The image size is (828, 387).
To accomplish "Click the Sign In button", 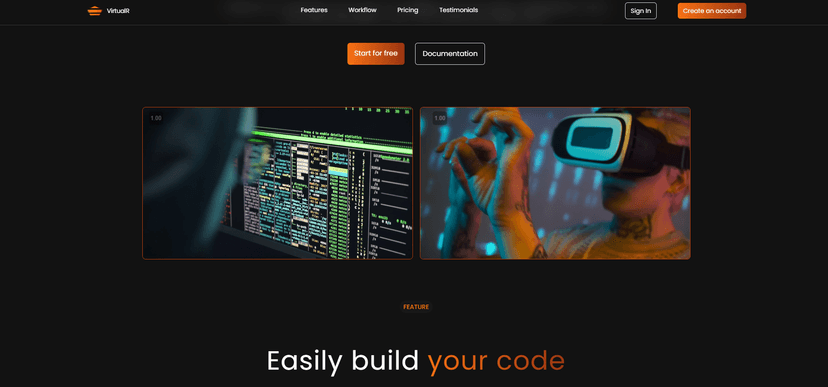I will click(641, 11).
